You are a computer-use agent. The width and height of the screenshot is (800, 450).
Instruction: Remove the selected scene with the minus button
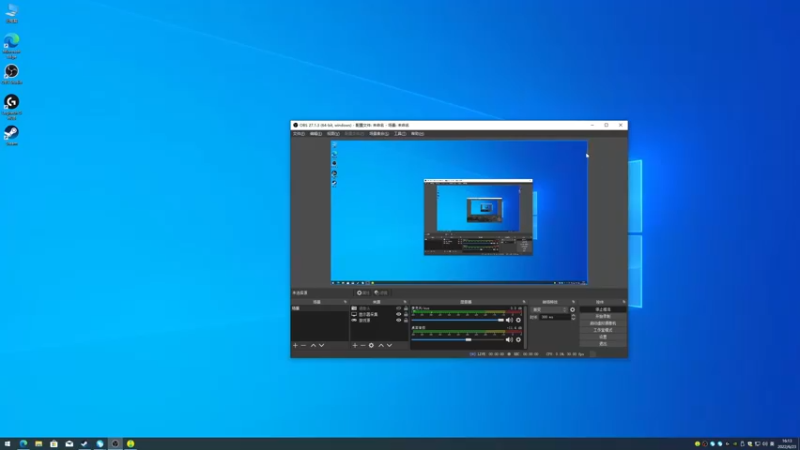(304, 345)
